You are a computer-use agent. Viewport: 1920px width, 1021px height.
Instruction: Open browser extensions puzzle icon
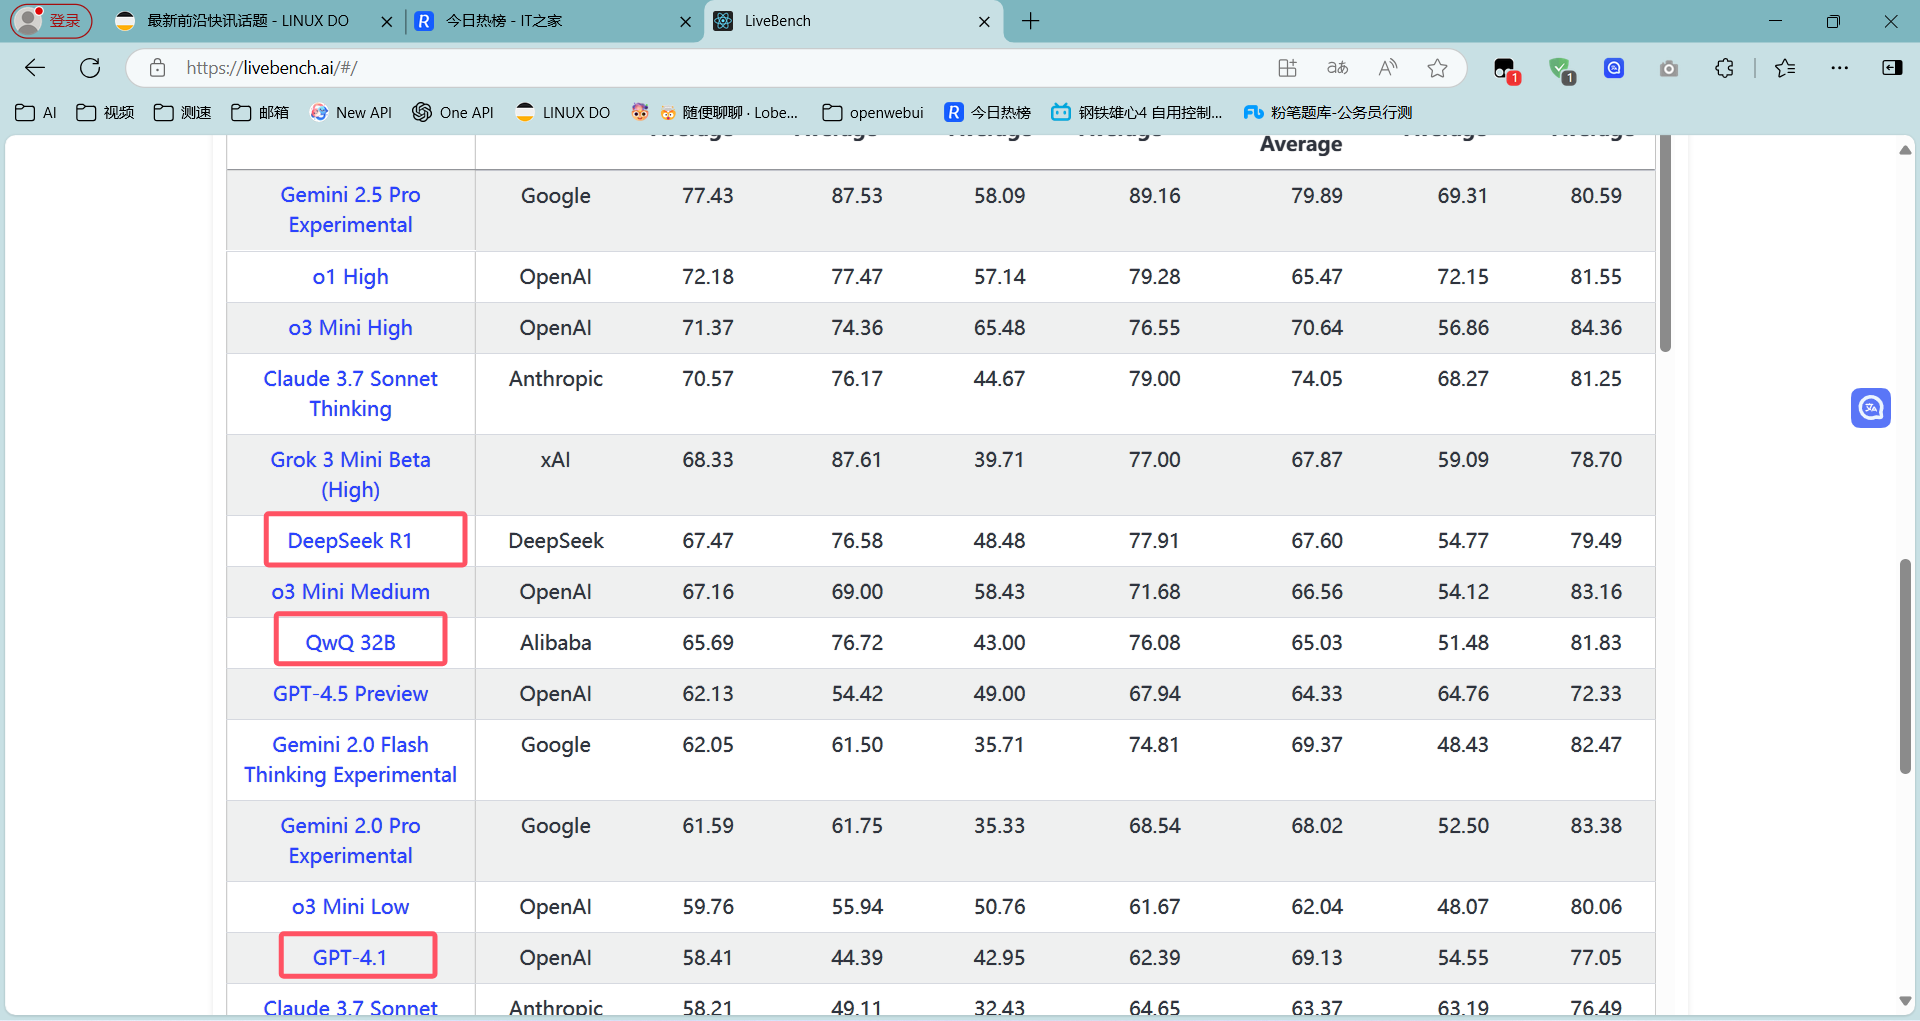click(1724, 68)
